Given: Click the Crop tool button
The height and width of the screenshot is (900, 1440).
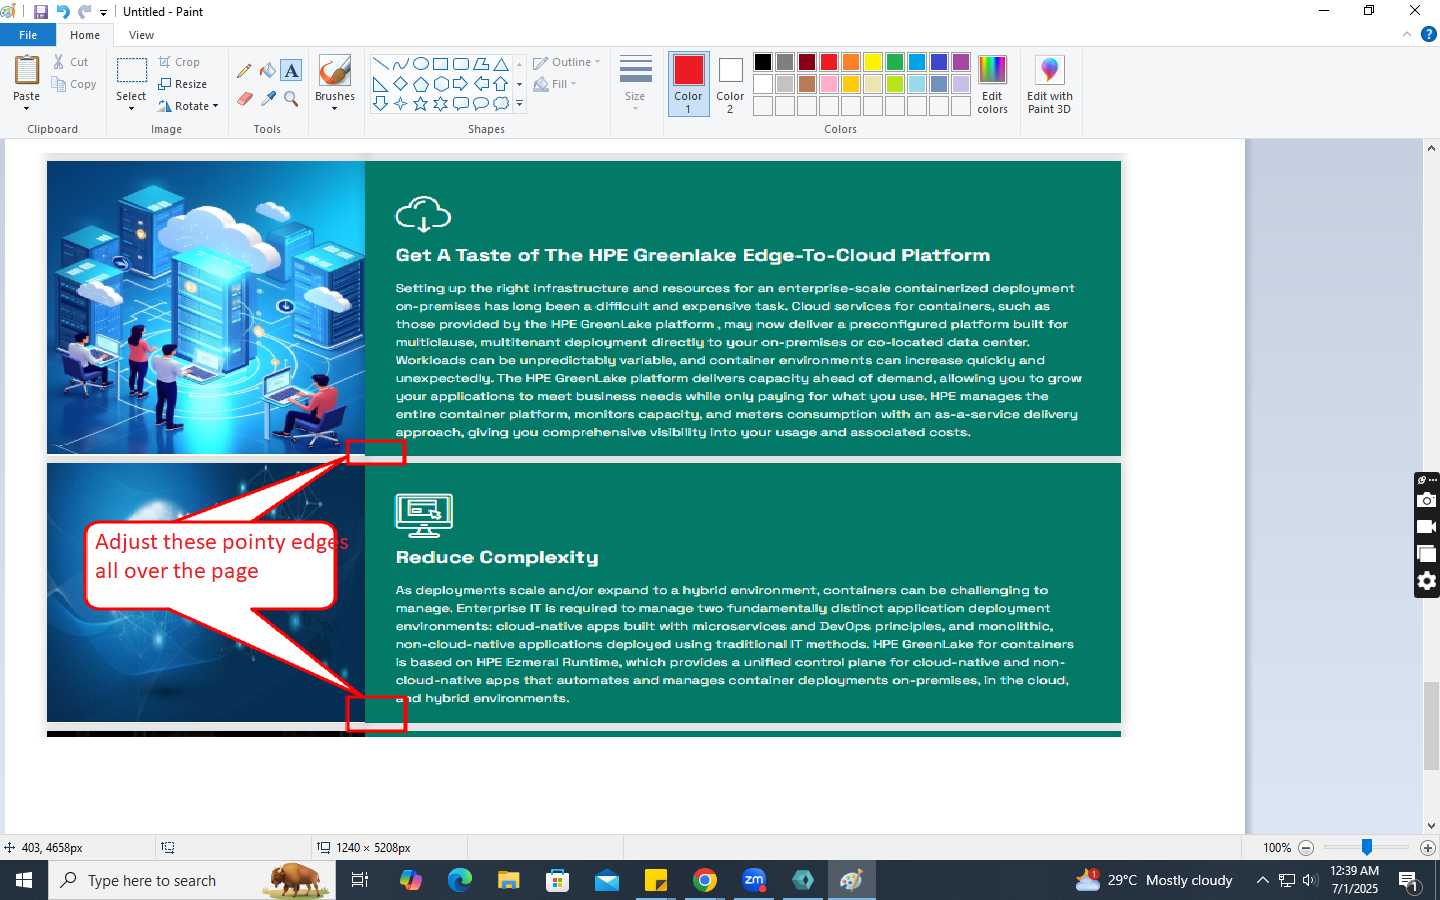Looking at the screenshot, I should (x=179, y=62).
